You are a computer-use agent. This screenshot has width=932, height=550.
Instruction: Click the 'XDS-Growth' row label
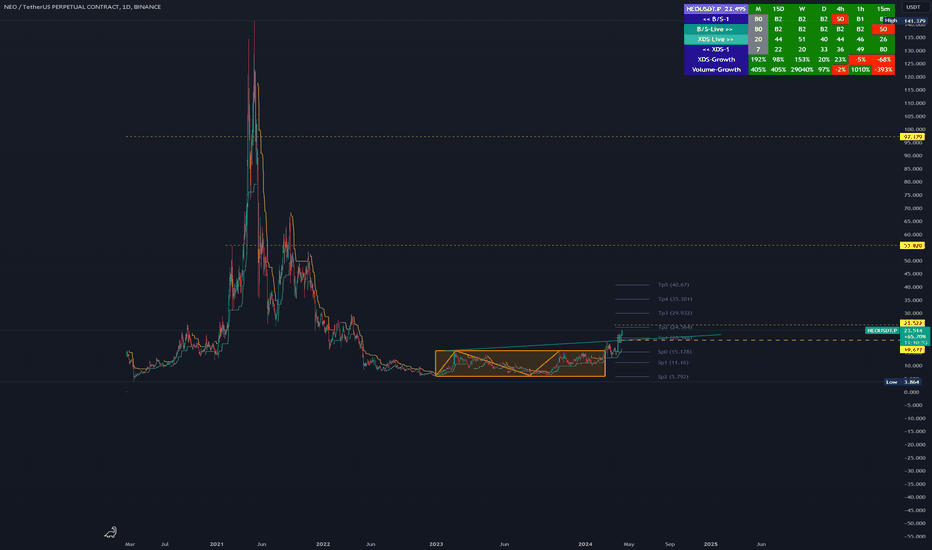pos(716,59)
